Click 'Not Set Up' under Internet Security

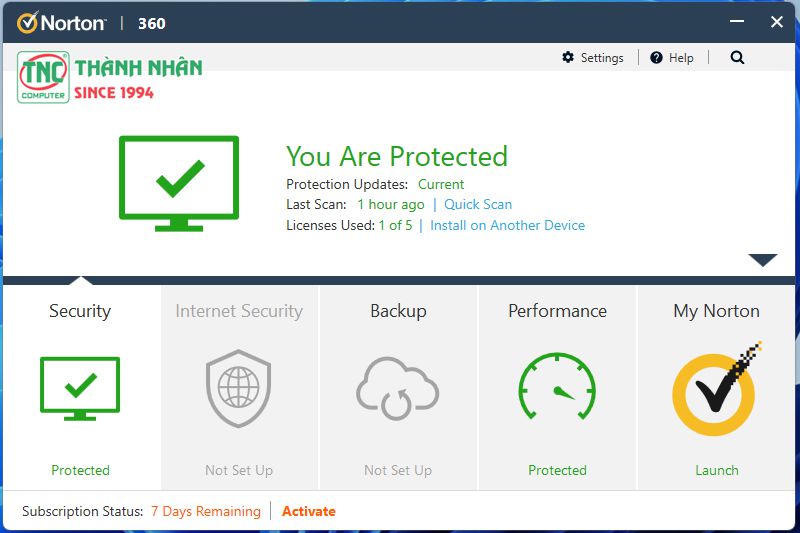coord(239,470)
